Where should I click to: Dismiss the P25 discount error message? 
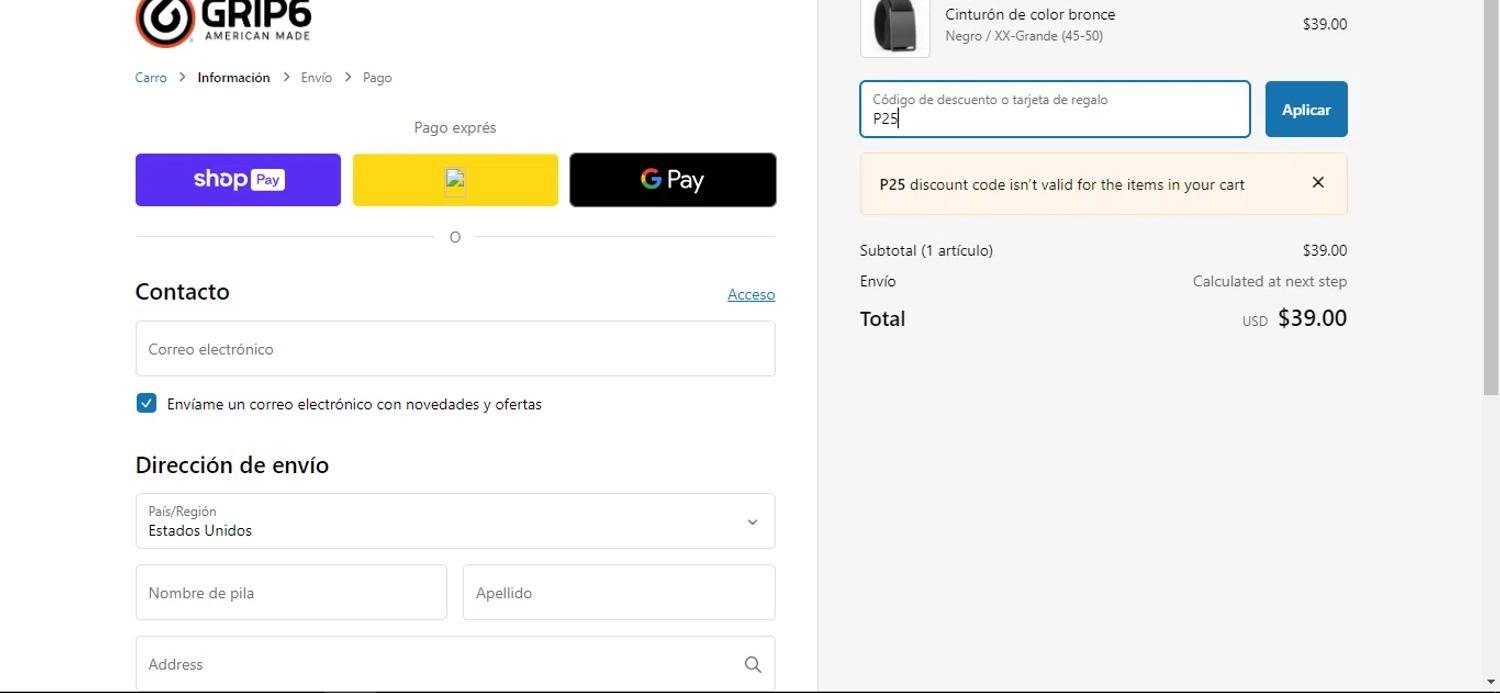(x=1318, y=183)
